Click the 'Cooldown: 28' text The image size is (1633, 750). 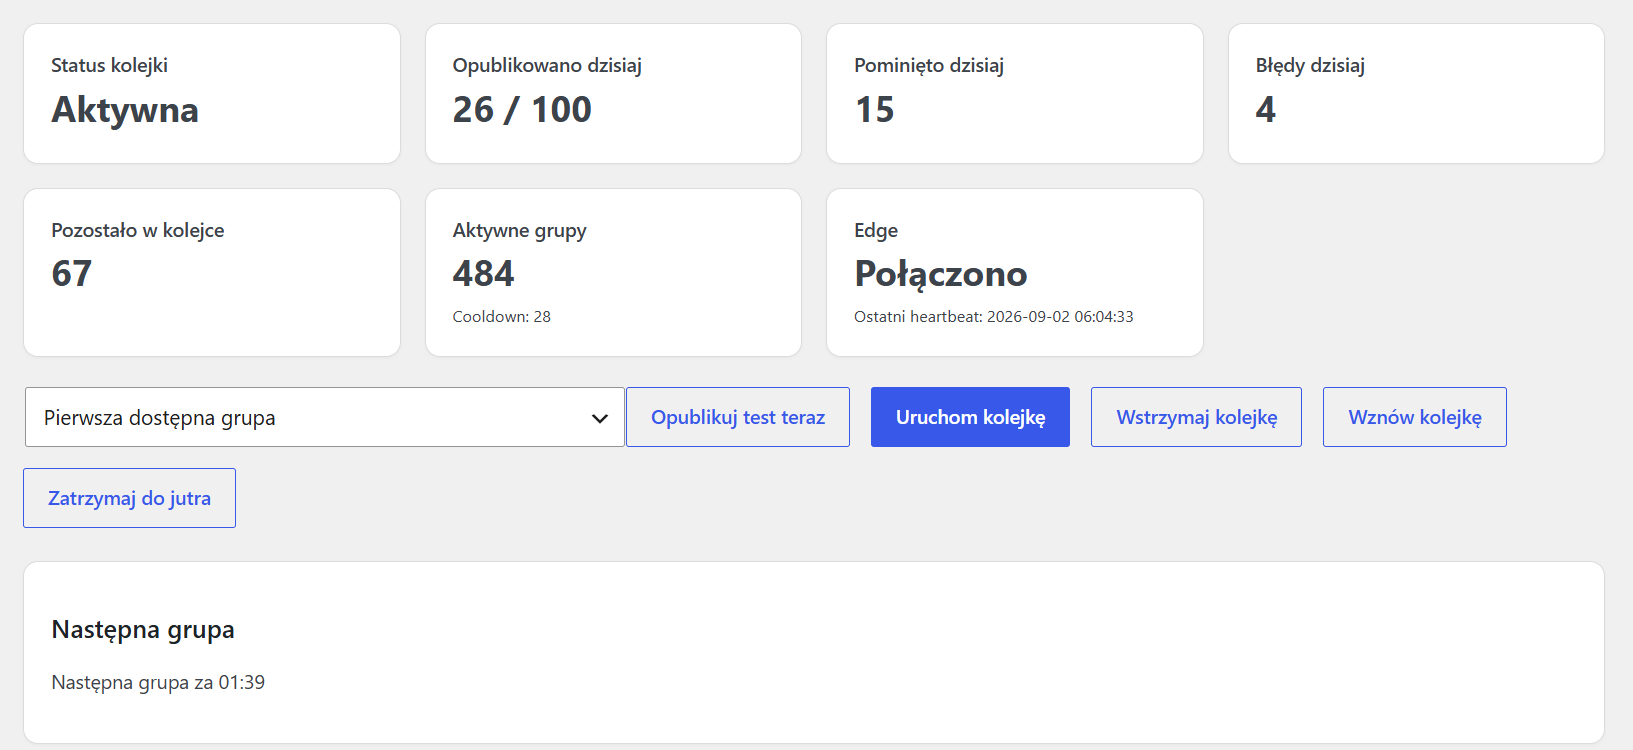[501, 317]
